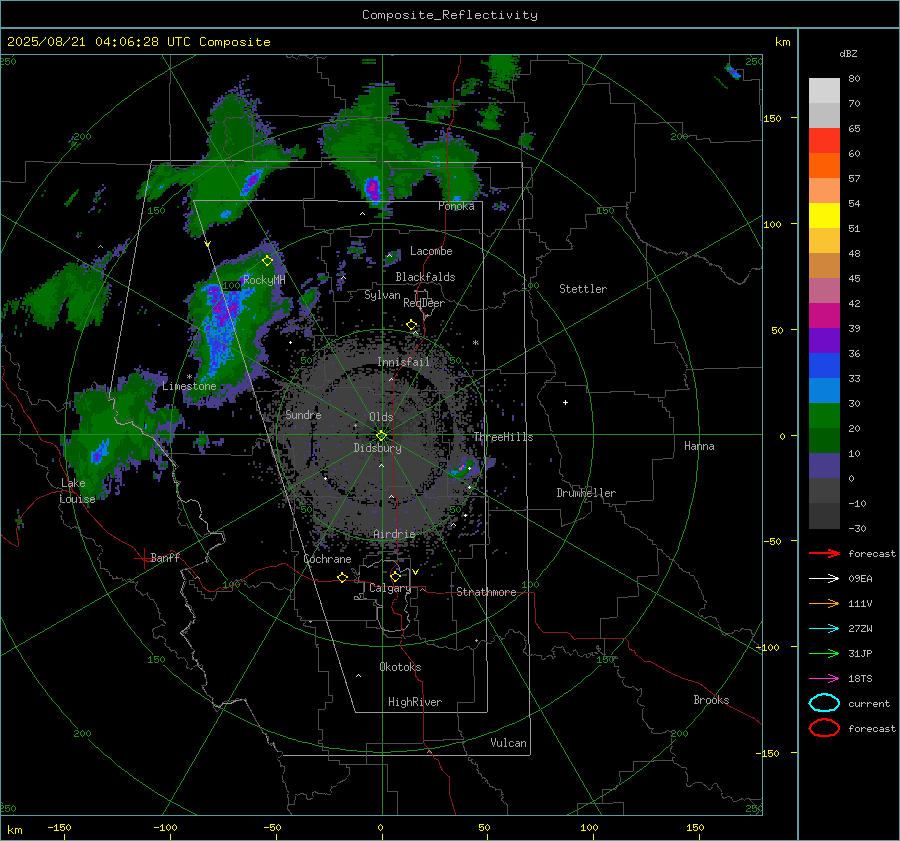The width and height of the screenshot is (900, 841).
Task: Click the HighRiver city label
Action: pyautogui.click(x=415, y=702)
